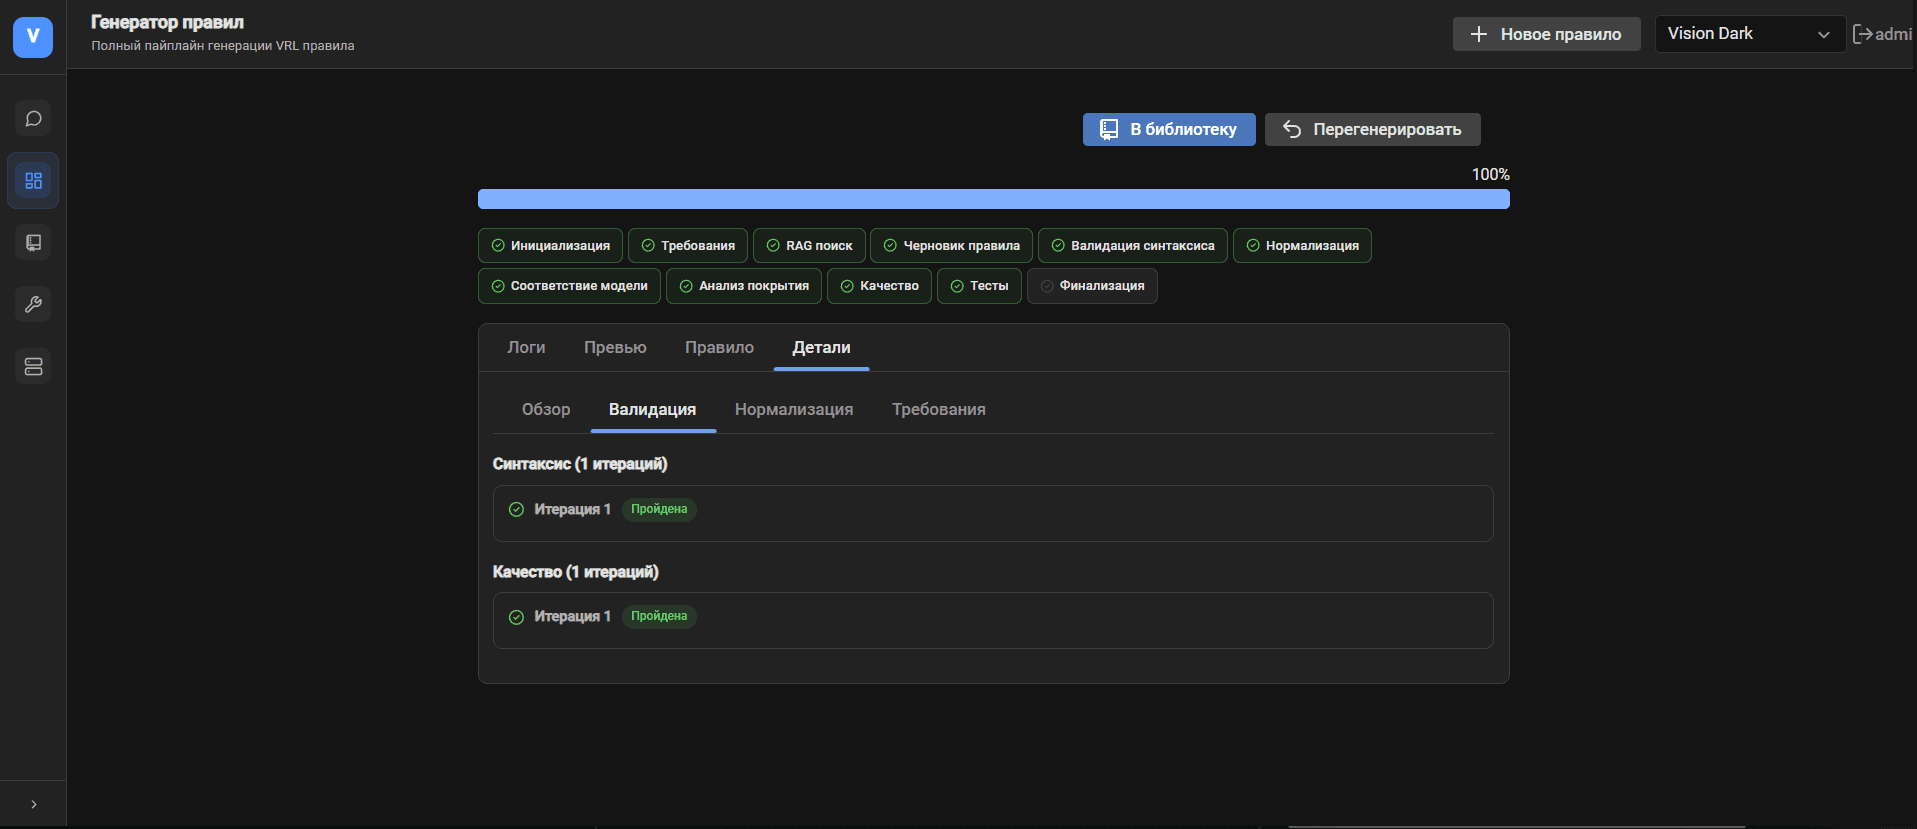Expand the sidebar with bottom chevron

pos(33,804)
